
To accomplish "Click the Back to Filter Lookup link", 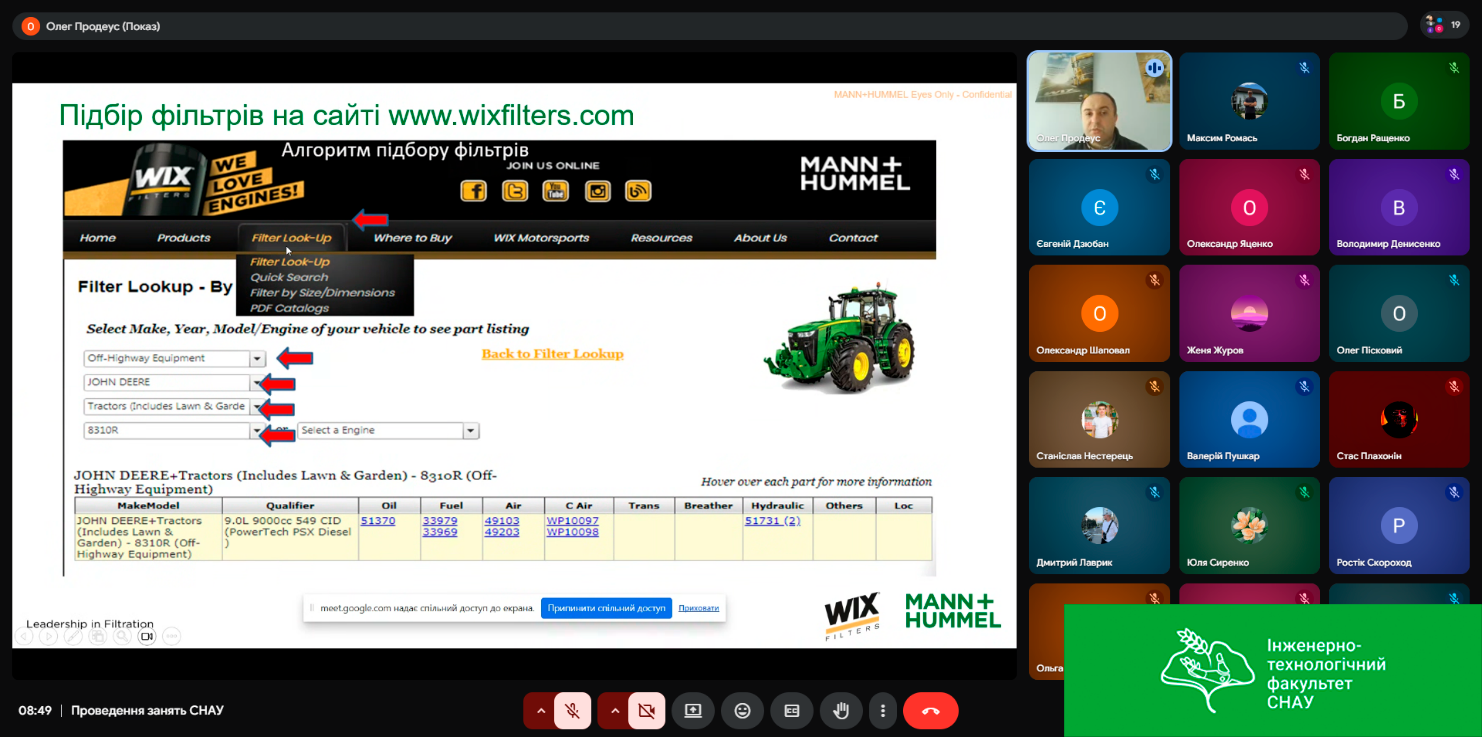I will point(552,354).
